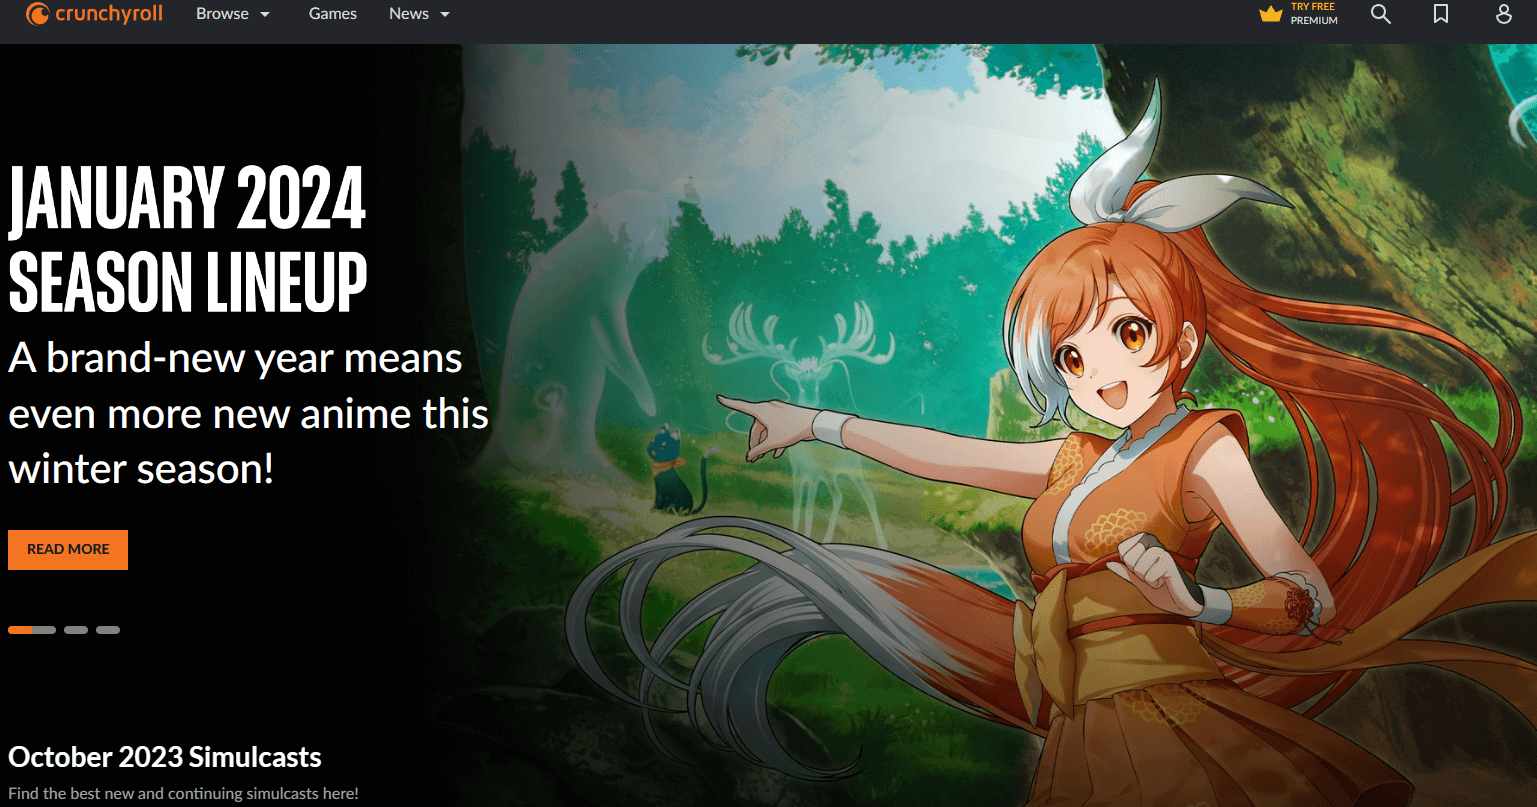The height and width of the screenshot is (807, 1537).
Task: Select the second carousel slide indicator
Action: [76, 630]
